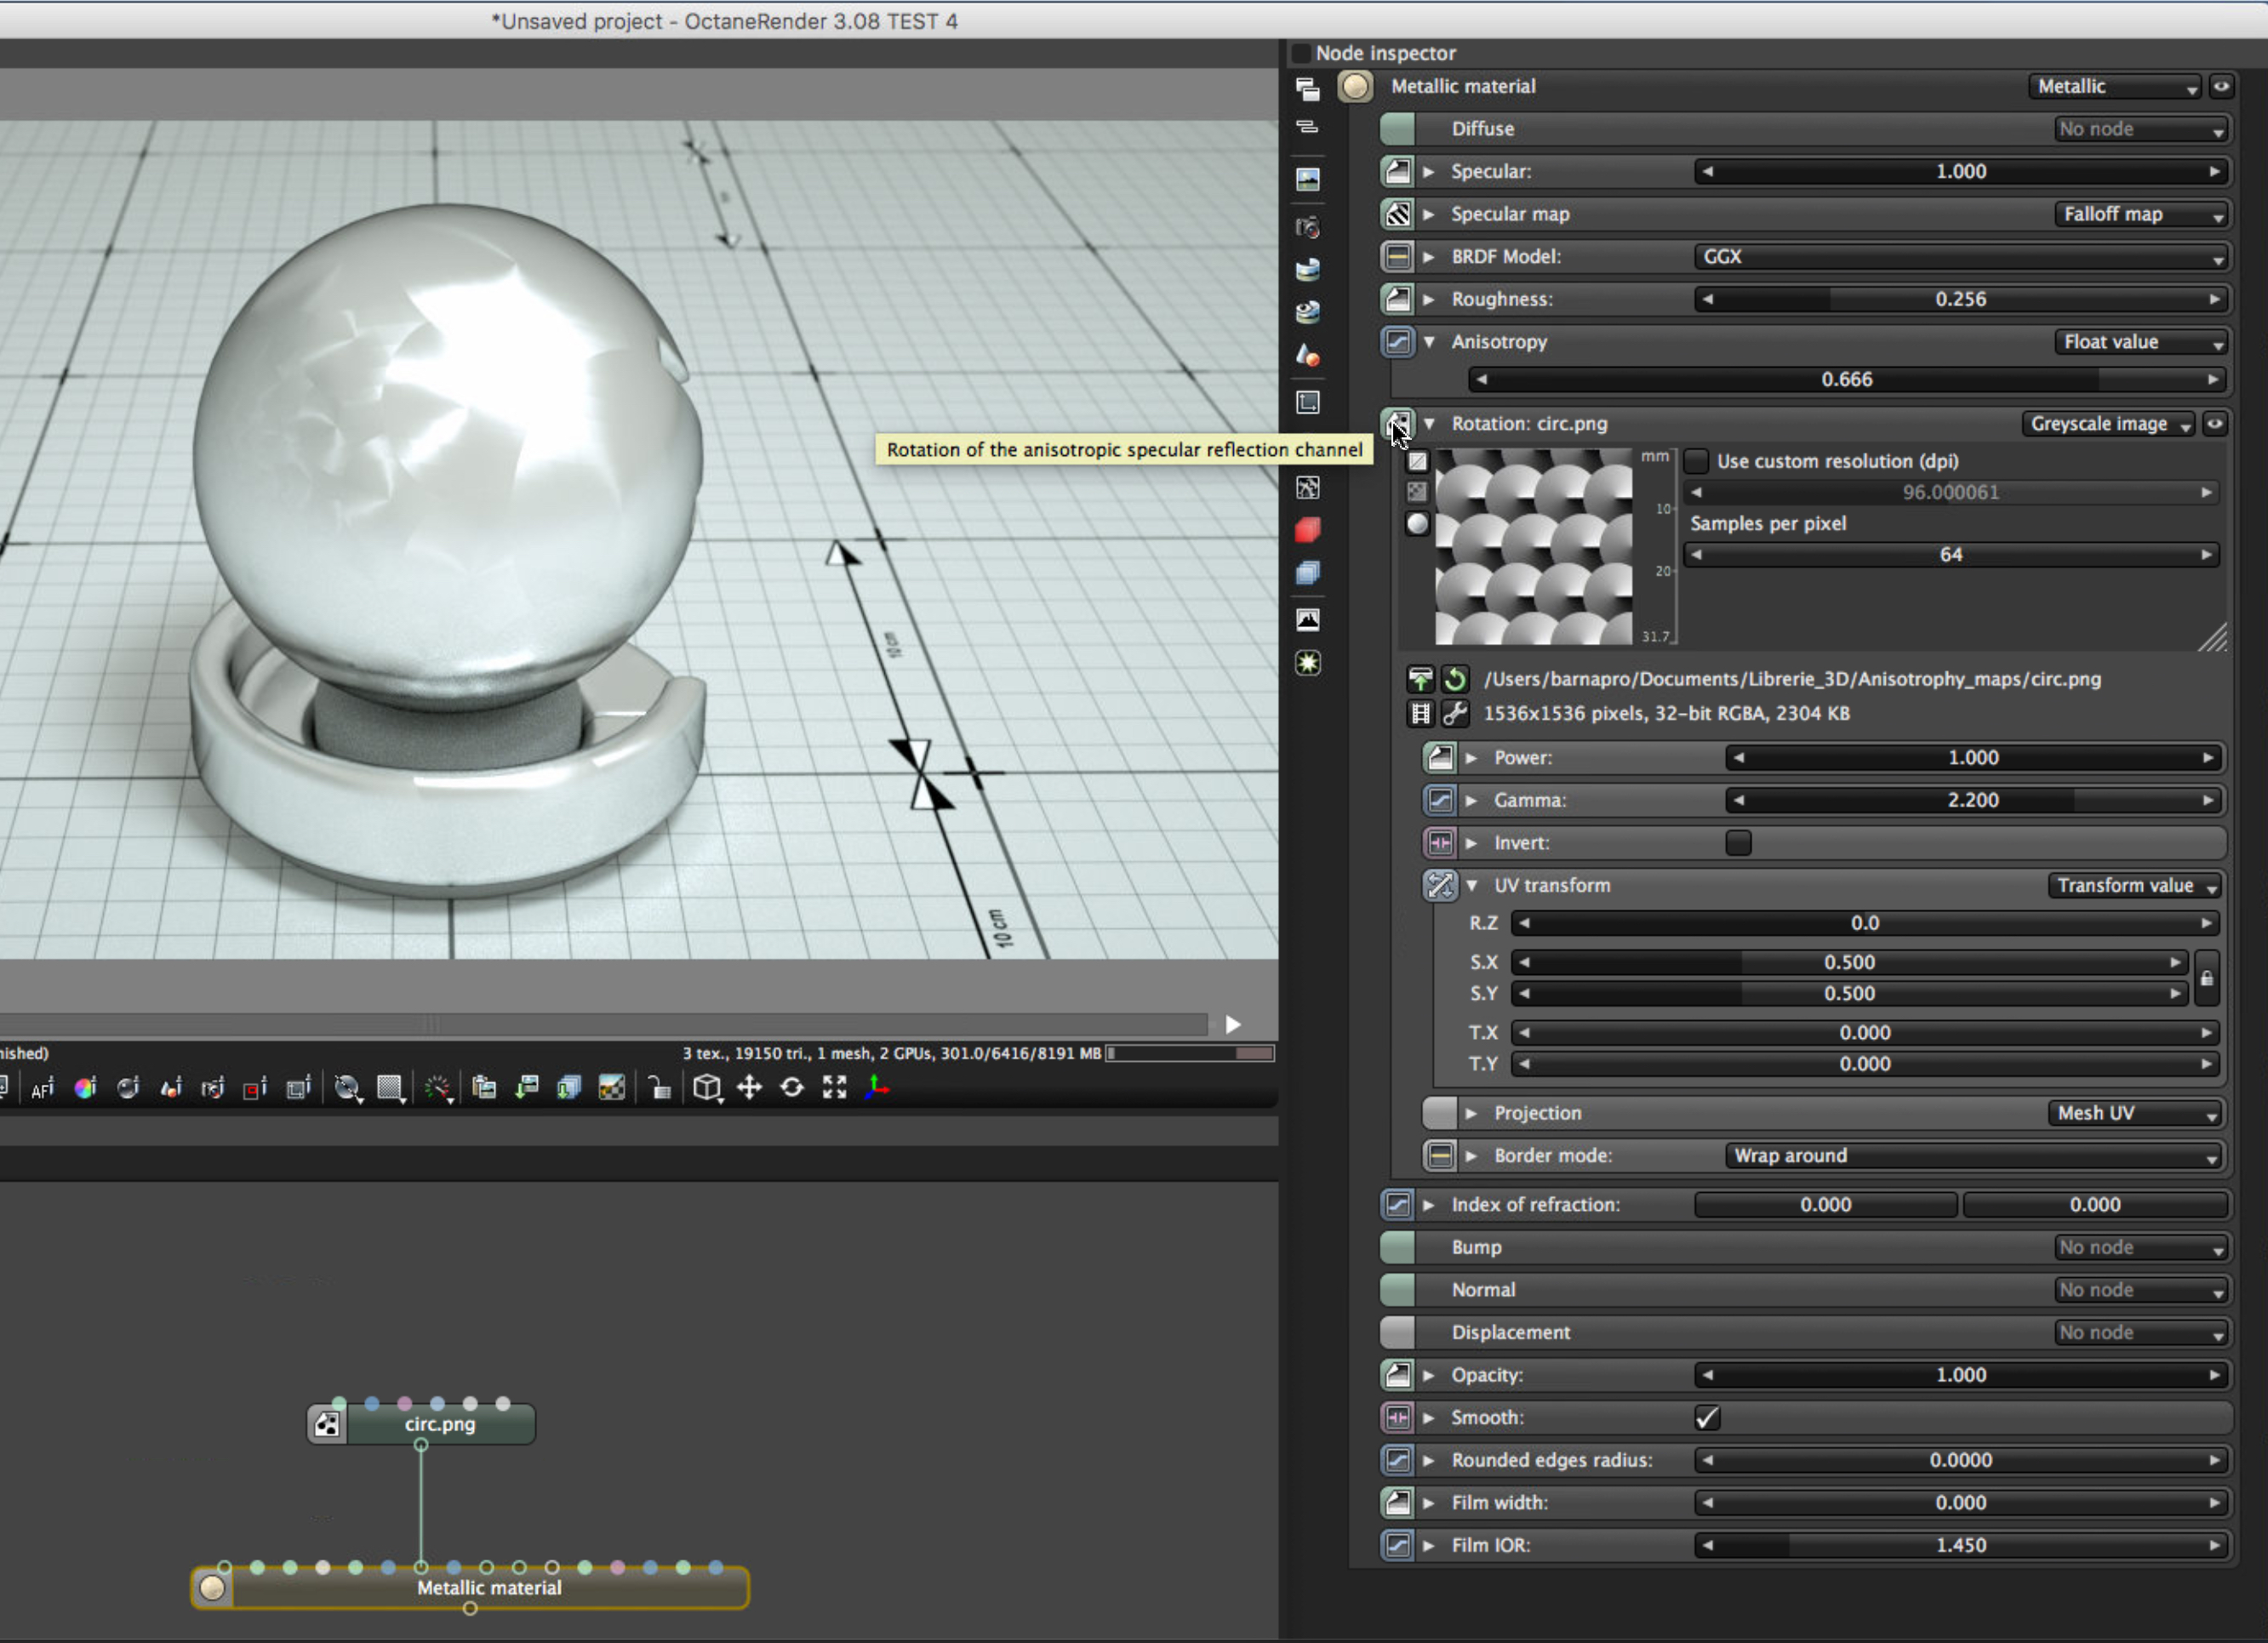The height and width of the screenshot is (1643, 2268).
Task: Click the white balance color picker tool
Action: click(x=85, y=1088)
